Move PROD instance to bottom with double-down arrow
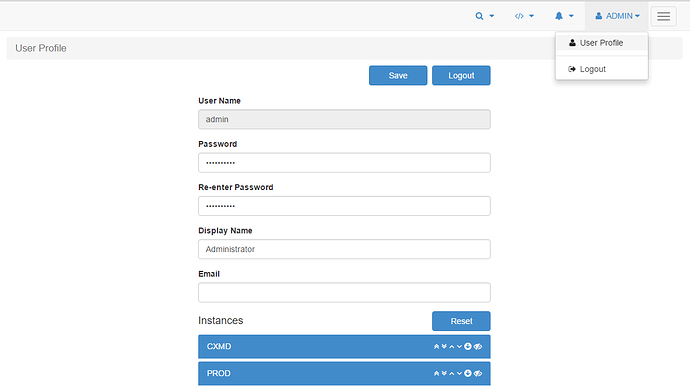690x388 pixels. tap(444, 373)
